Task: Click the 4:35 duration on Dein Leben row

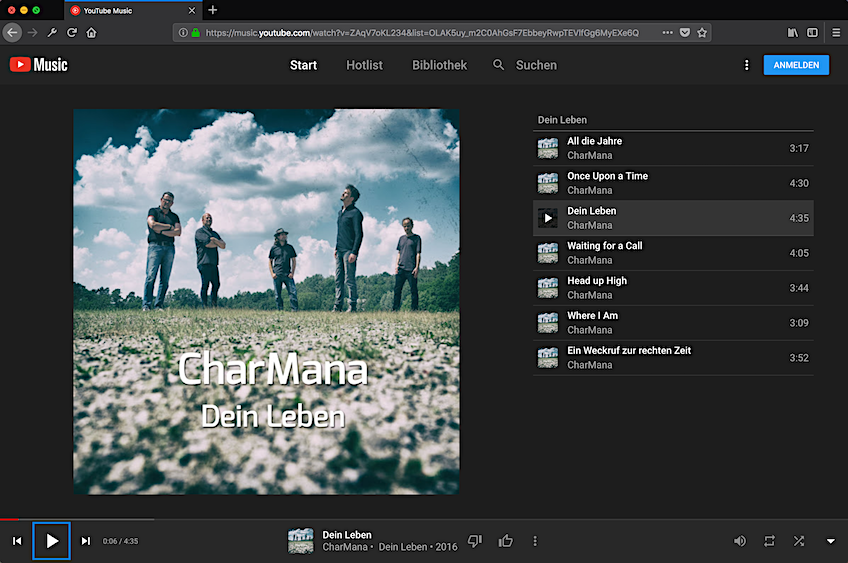Action: [x=799, y=218]
